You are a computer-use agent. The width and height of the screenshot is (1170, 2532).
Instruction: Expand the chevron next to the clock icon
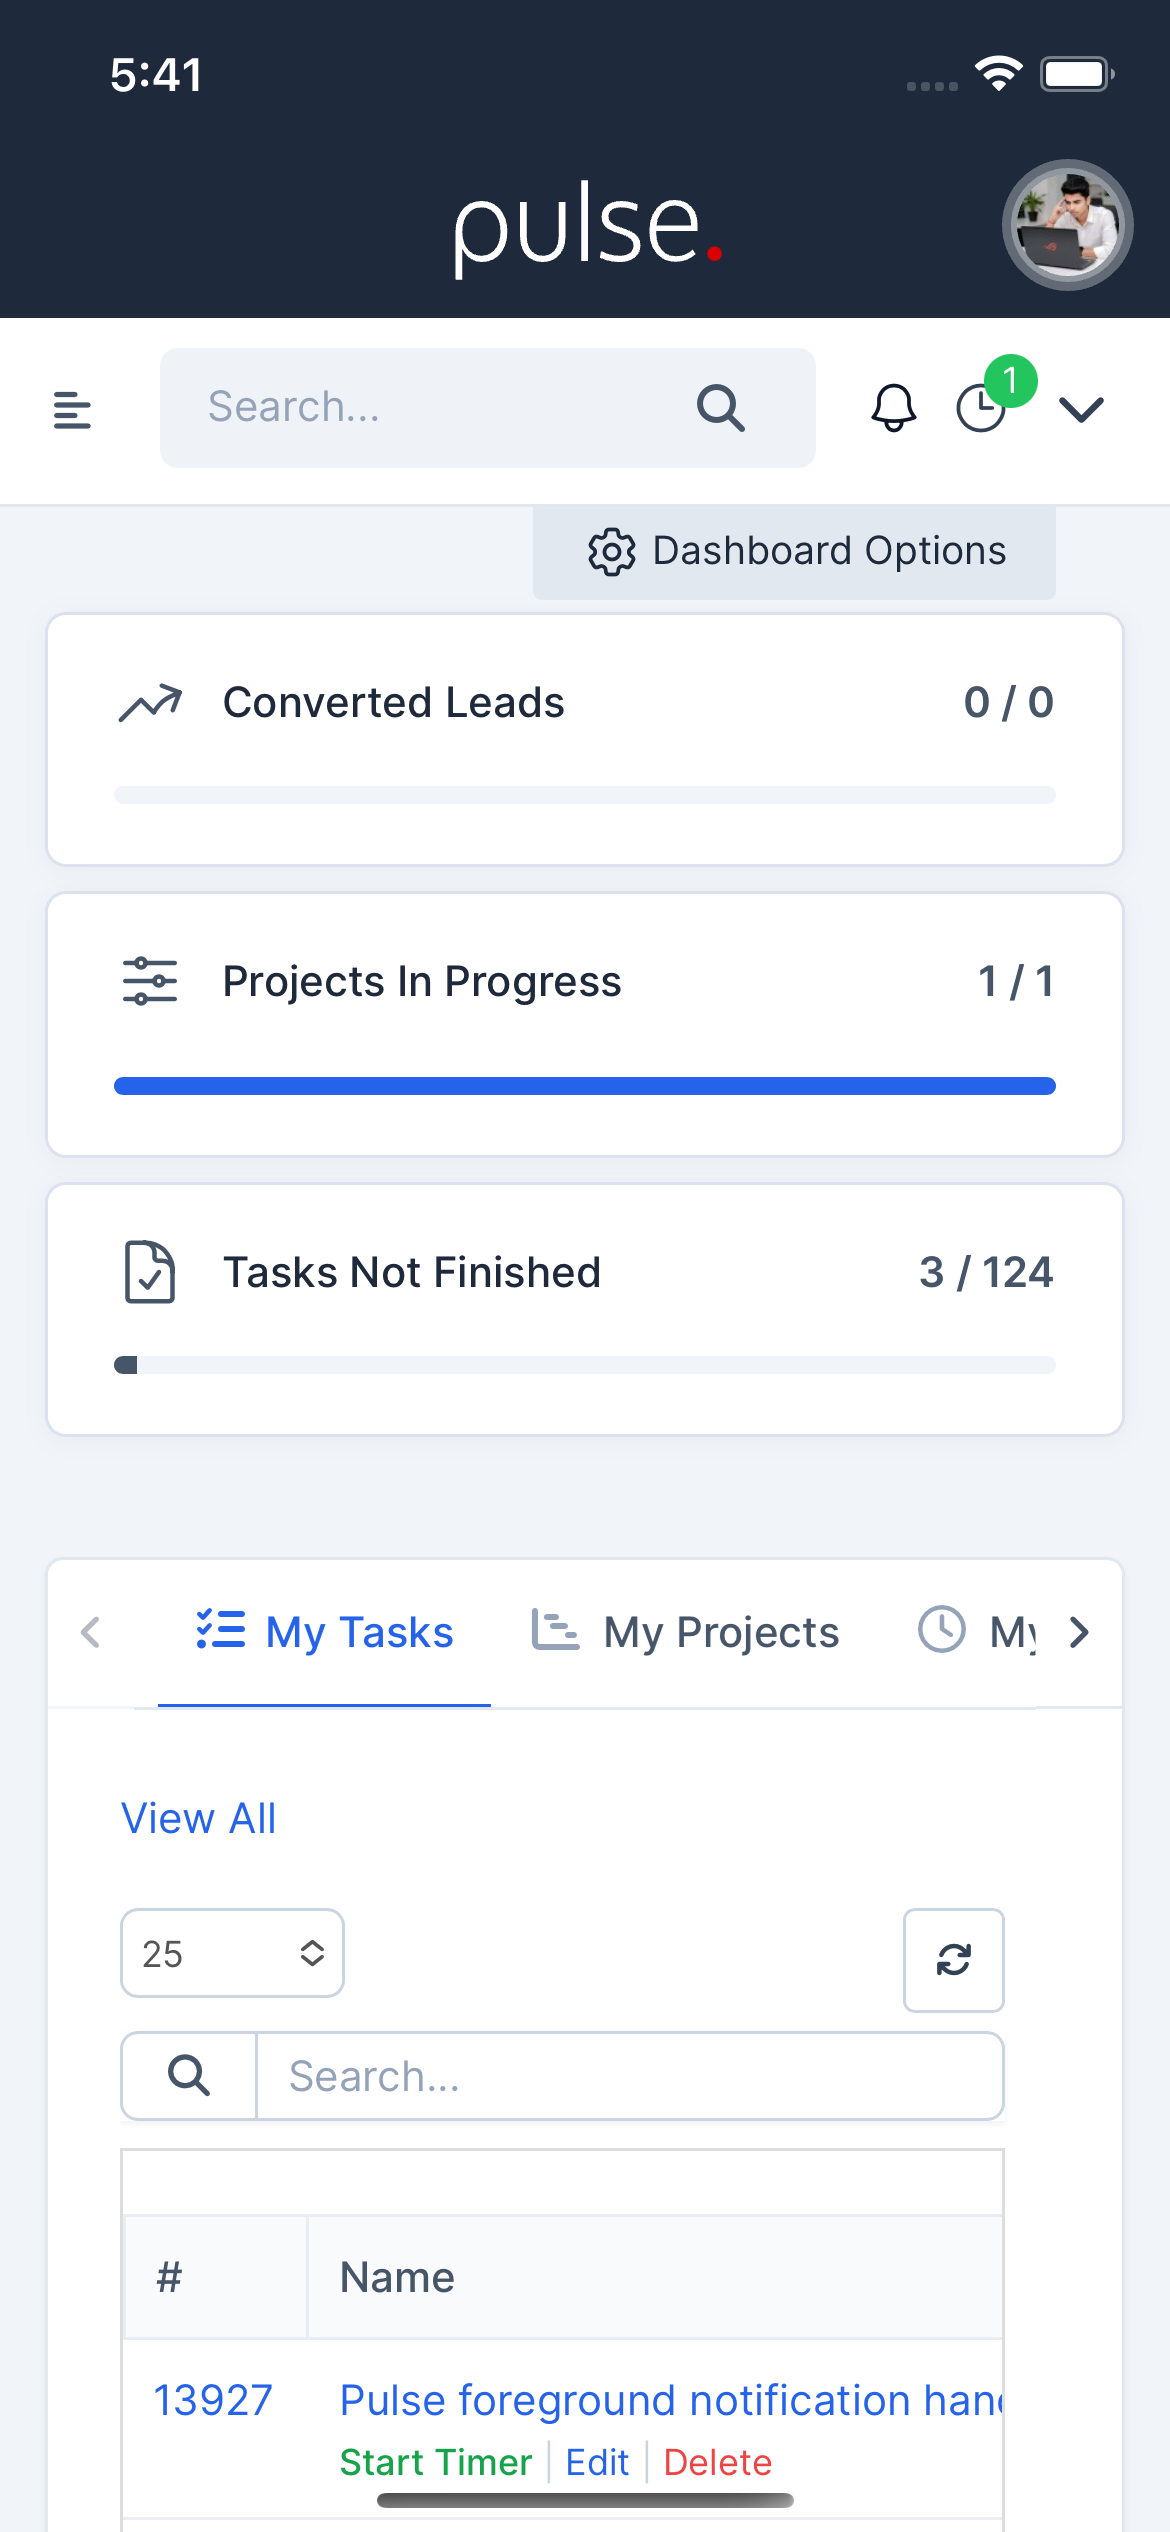pyautogui.click(x=1080, y=408)
